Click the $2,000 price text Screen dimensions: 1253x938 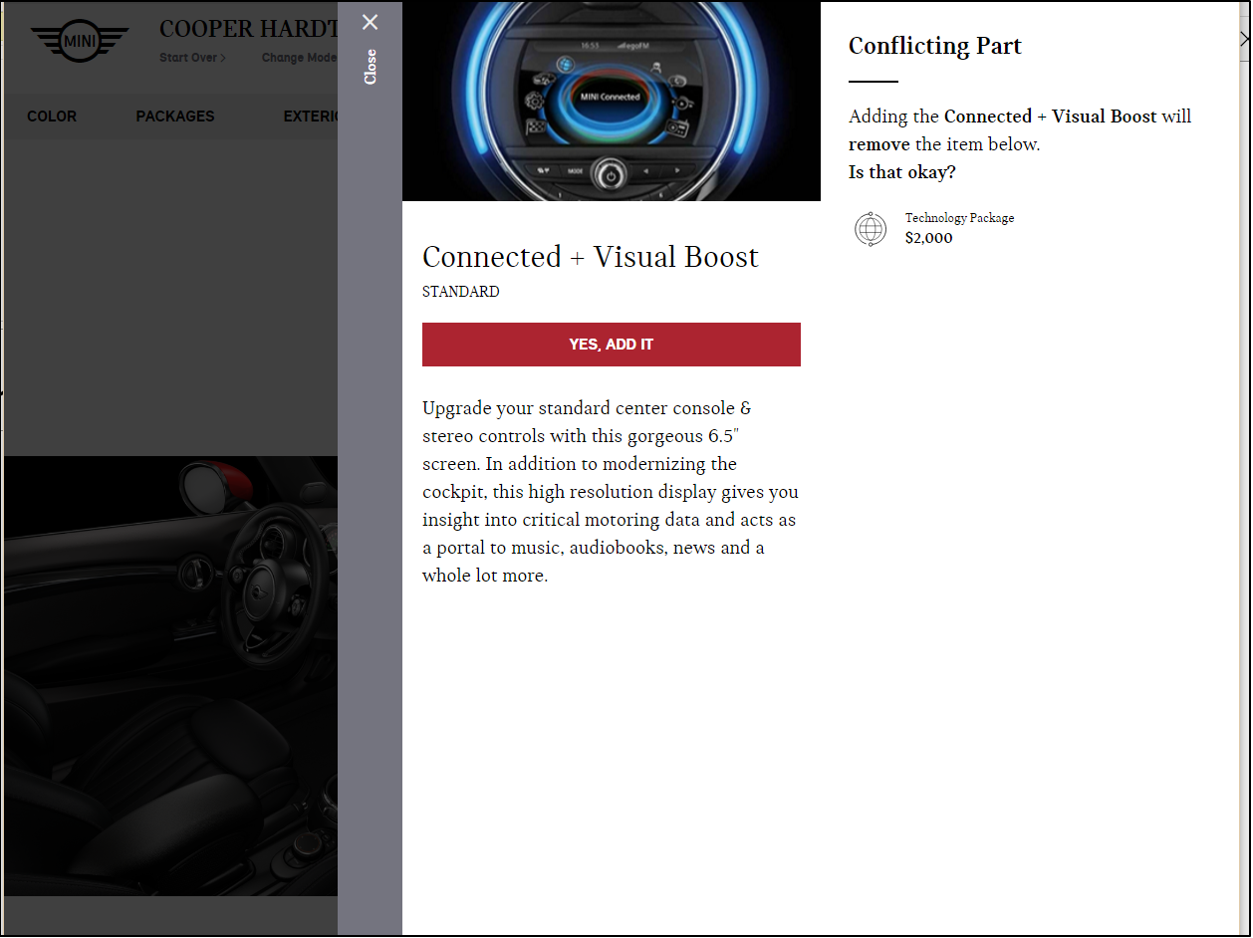[928, 238]
